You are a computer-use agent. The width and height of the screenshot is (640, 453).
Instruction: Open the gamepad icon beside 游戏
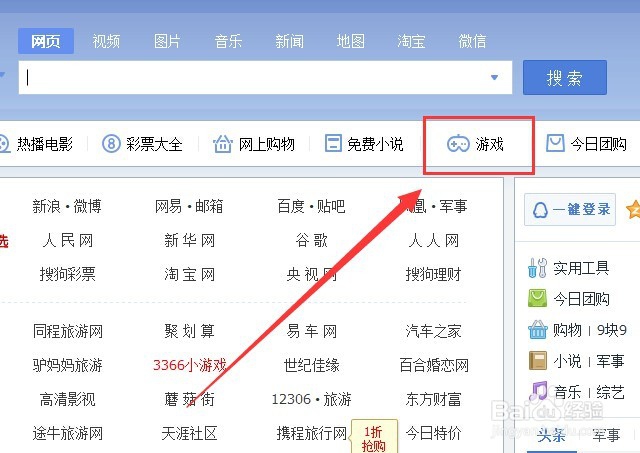(x=458, y=144)
